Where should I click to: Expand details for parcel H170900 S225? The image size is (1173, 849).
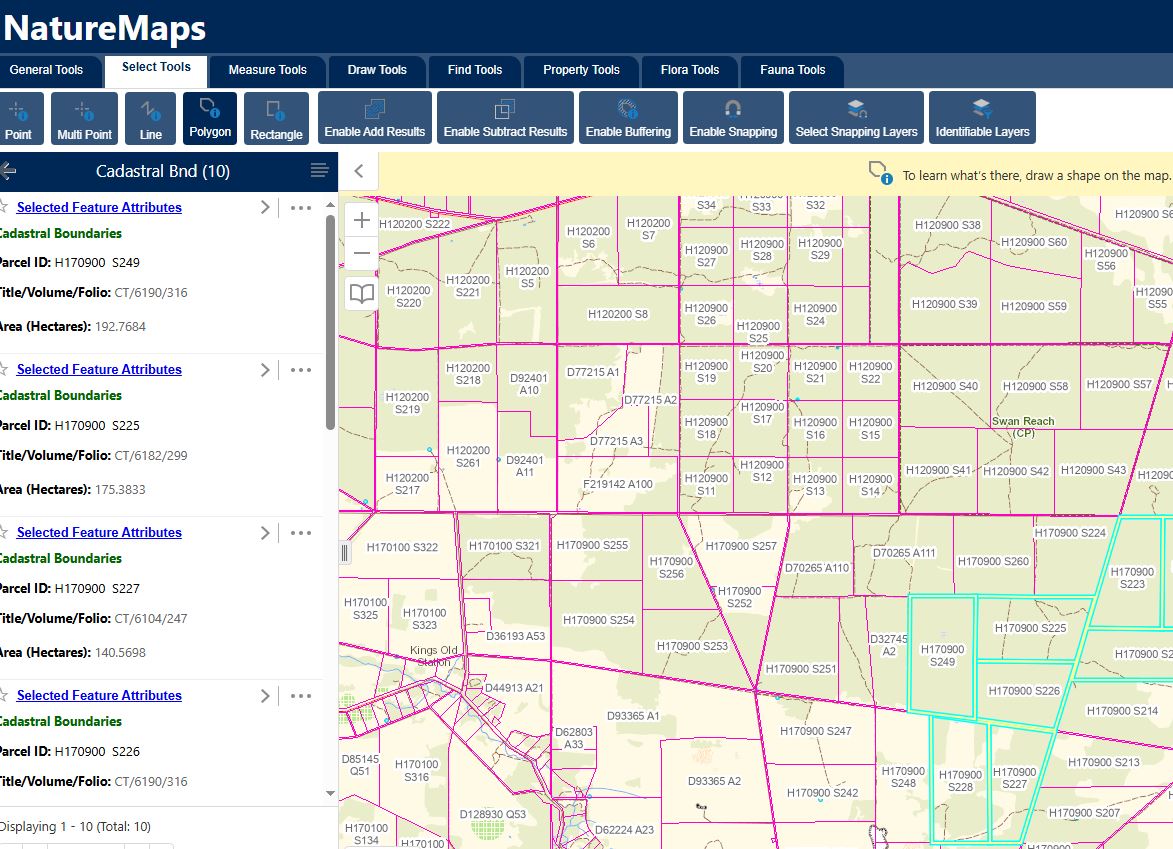(x=265, y=370)
